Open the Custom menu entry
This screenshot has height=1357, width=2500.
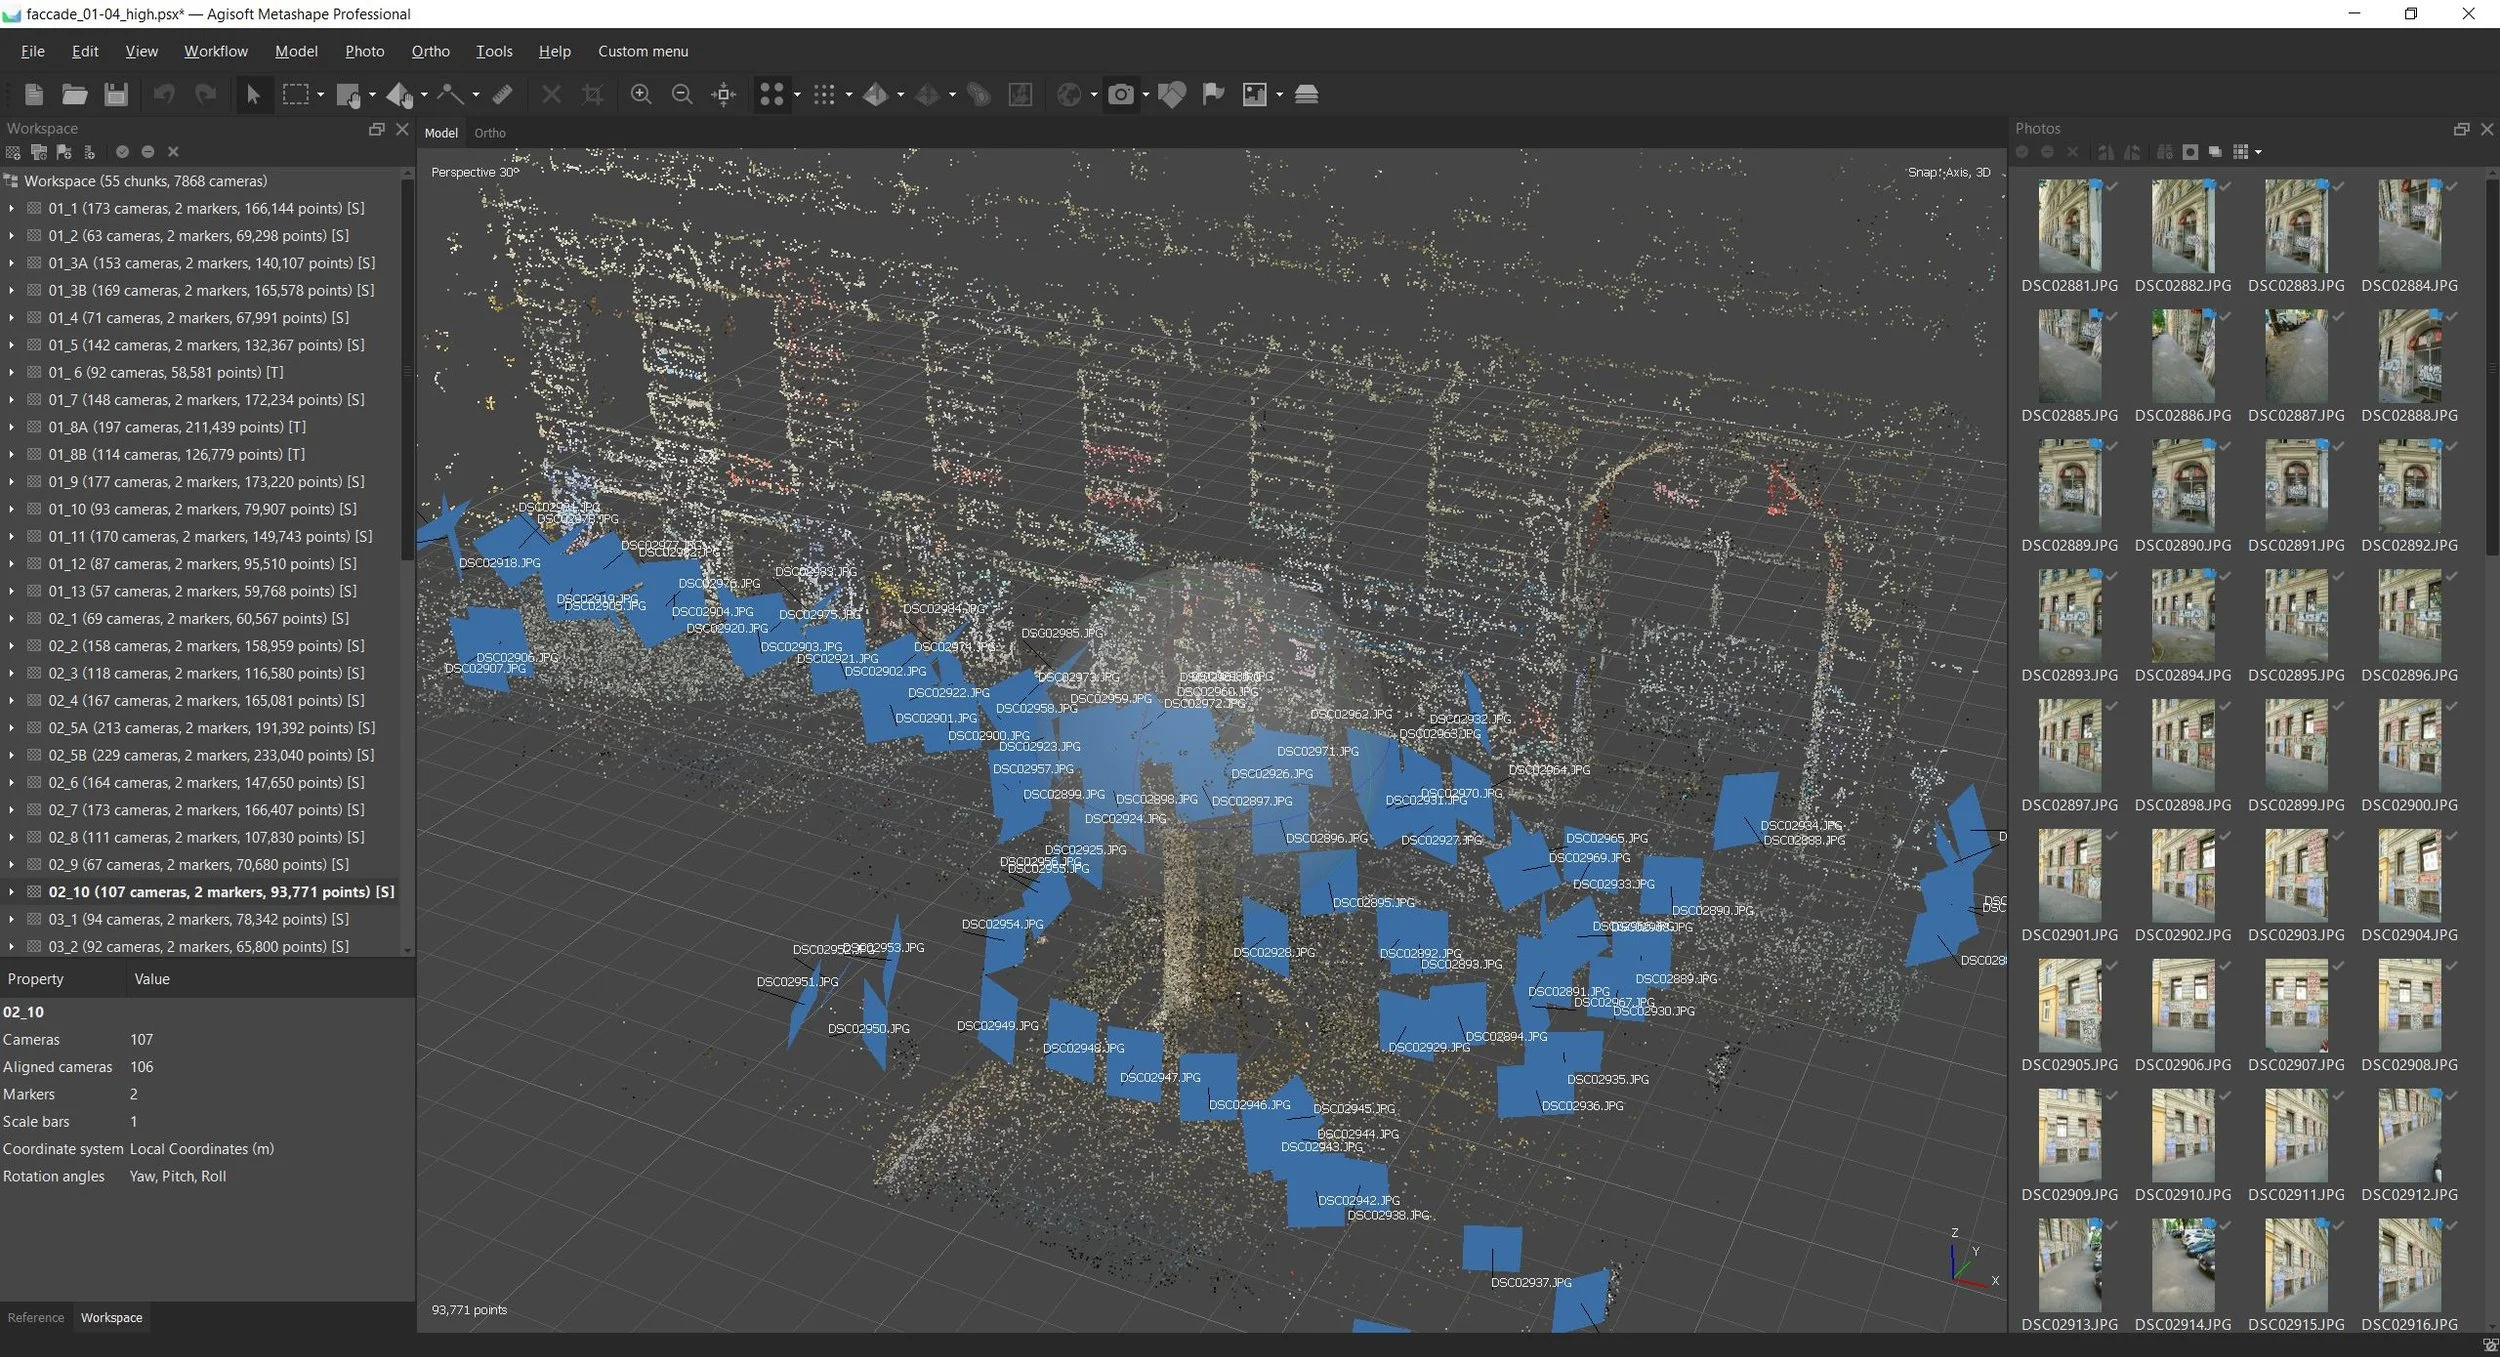click(x=642, y=51)
